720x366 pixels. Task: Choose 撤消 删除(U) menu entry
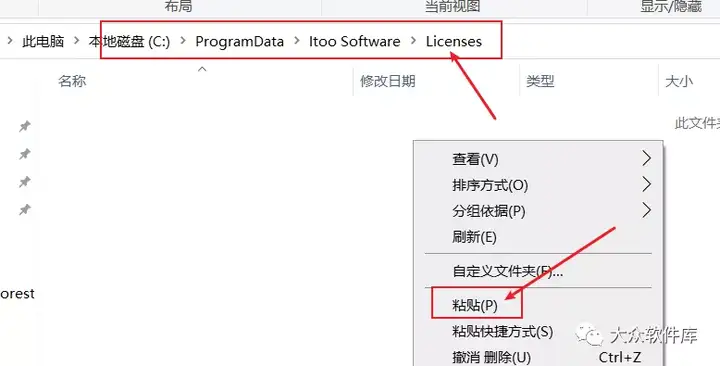pos(538,357)
